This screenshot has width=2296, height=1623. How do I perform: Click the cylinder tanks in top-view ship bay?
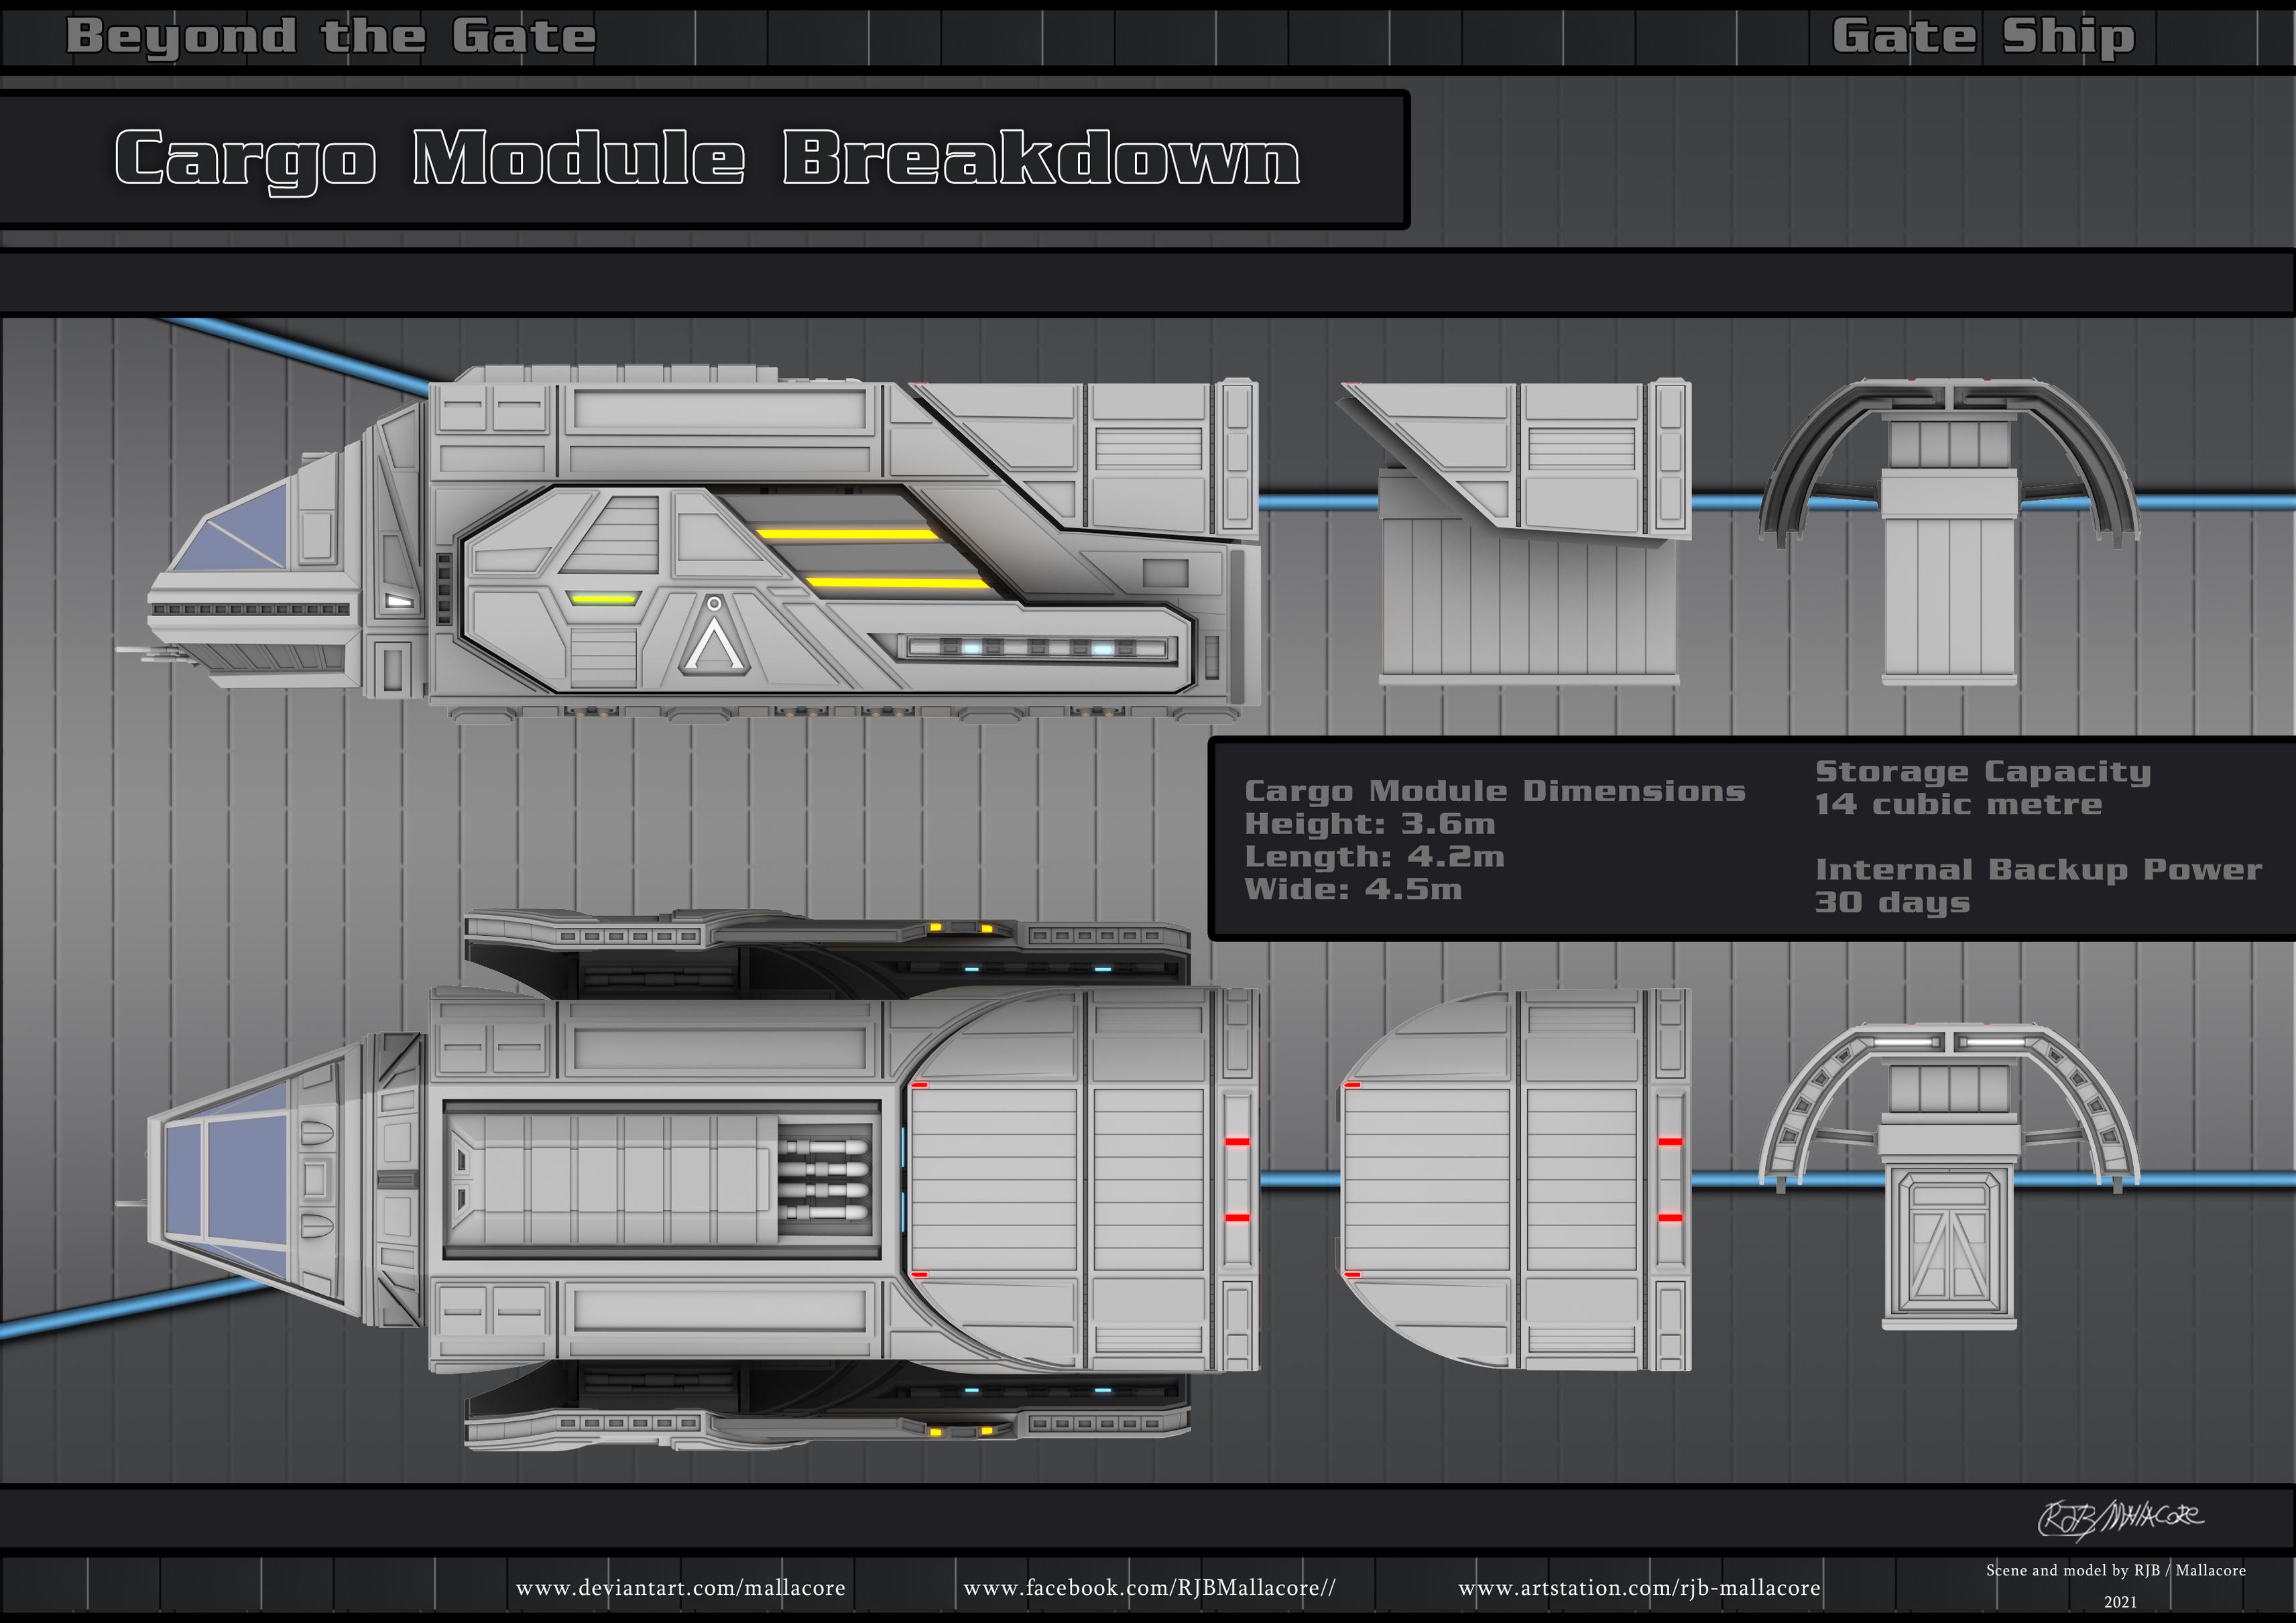pyautogui.click(x=824, y=1180)
